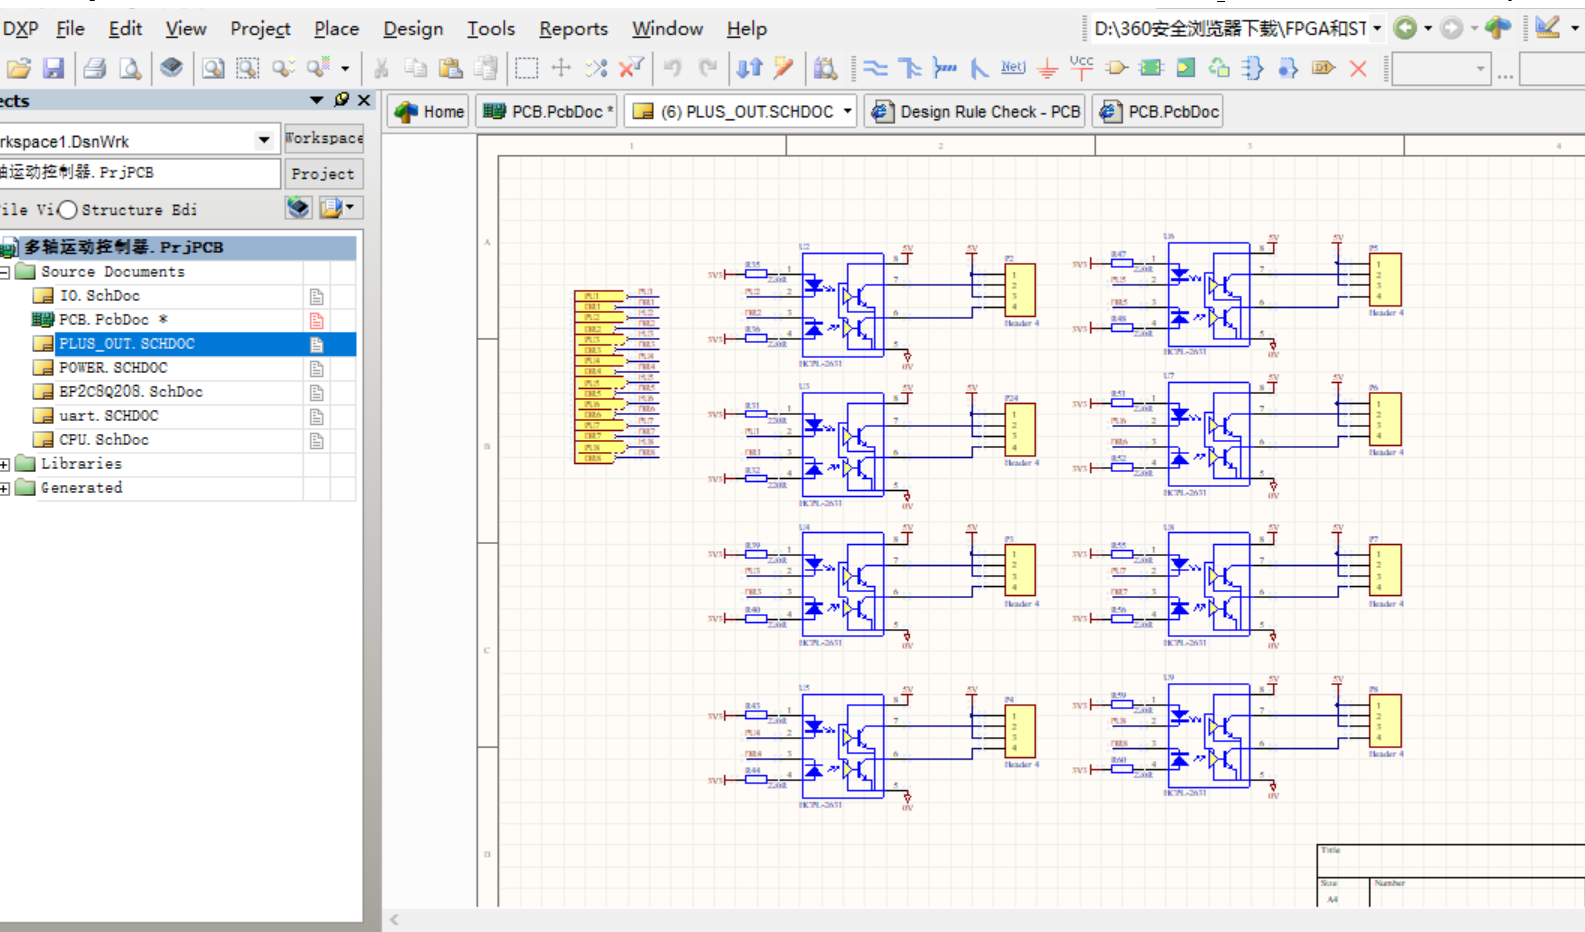Image resolution: width=1585 pixels, height=932 pixels.
Task: Click the Project button
Action: coord(323,174)
